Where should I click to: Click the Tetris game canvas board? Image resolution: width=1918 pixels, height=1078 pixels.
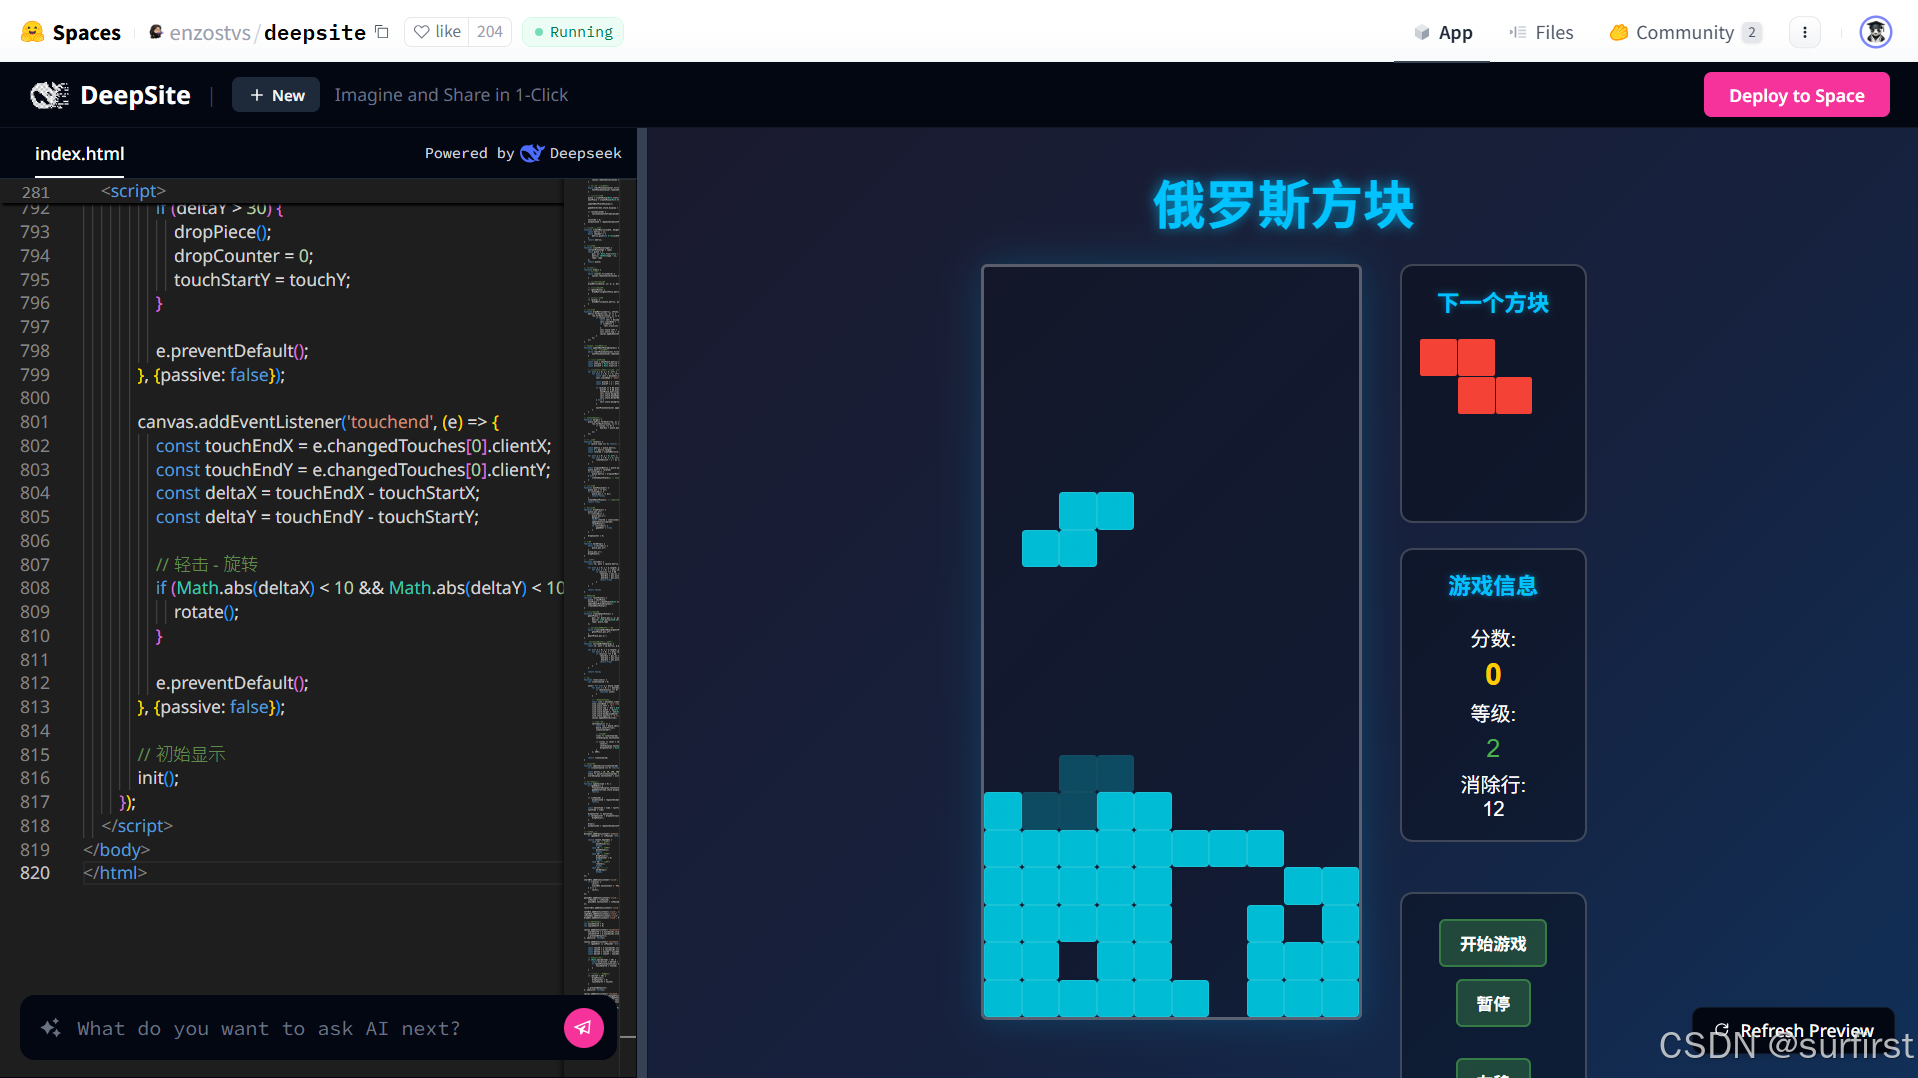click(x=1171, y=642)
